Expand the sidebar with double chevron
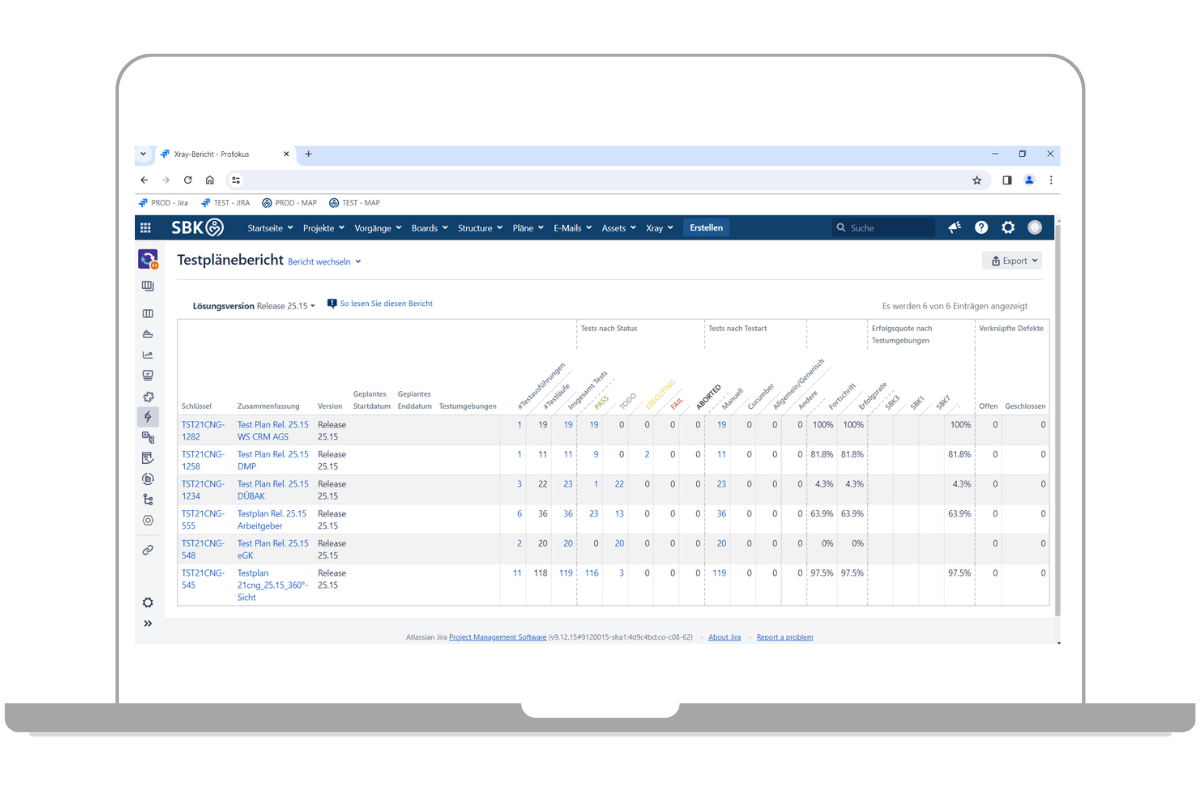 (x=148, y=624)
